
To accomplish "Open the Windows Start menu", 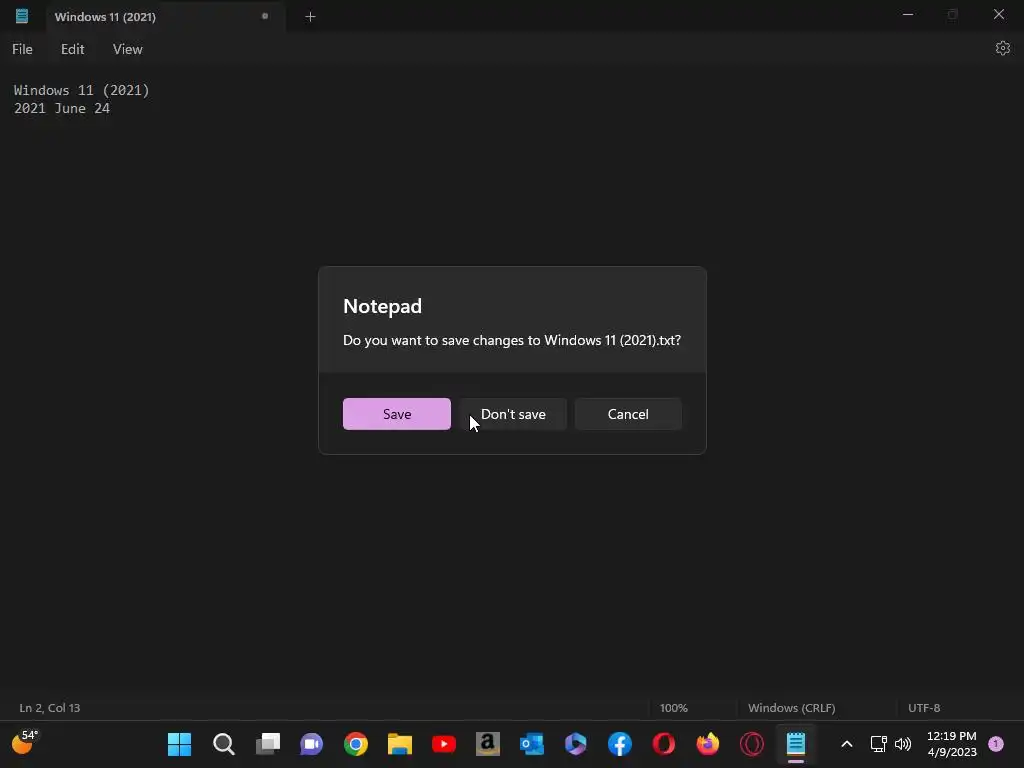I will coord(180,744).
